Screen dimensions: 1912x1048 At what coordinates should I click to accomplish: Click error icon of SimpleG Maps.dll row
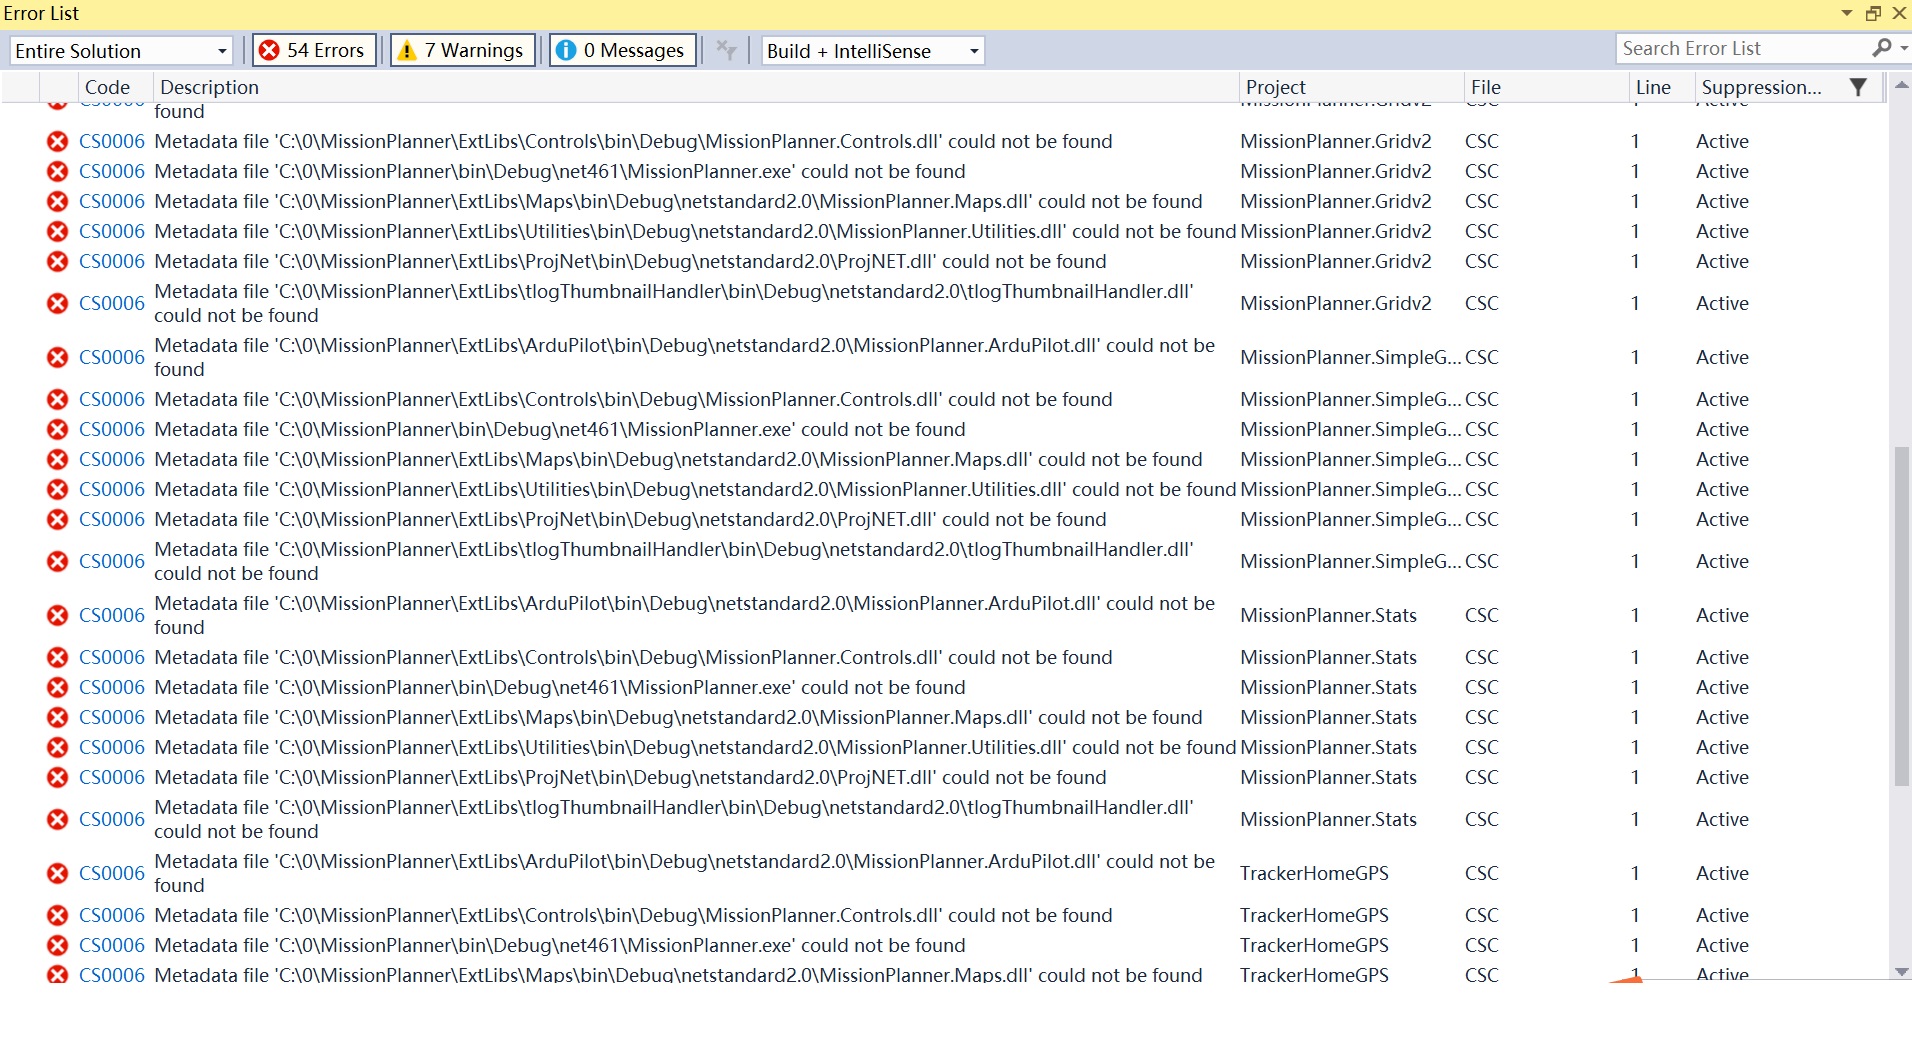click(58, 459)
